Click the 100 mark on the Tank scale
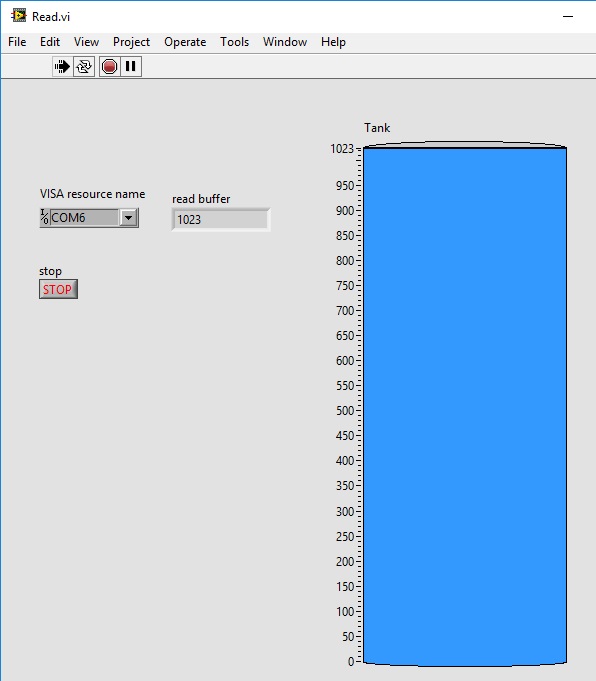Image resolution: width=596 pixels, height=681 pixels. [x=345, y=612]
